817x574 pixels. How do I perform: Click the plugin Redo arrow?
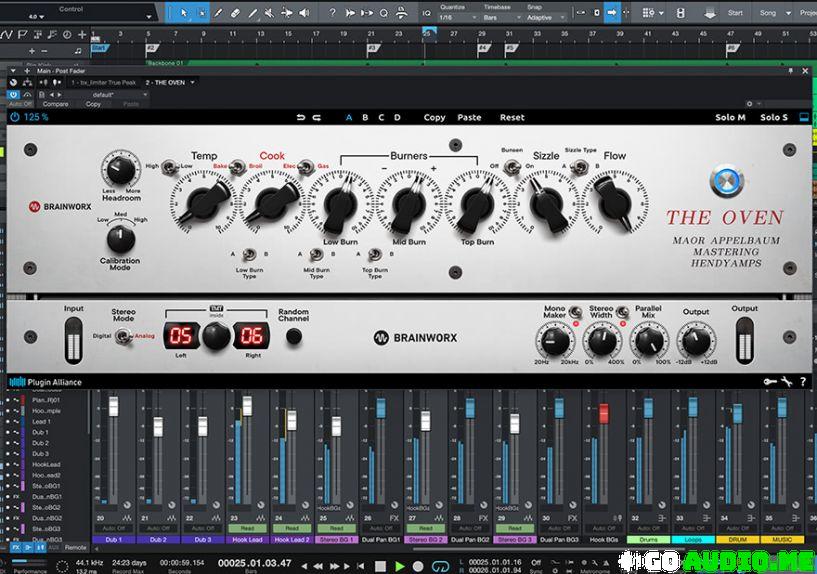tap(316, 118)
